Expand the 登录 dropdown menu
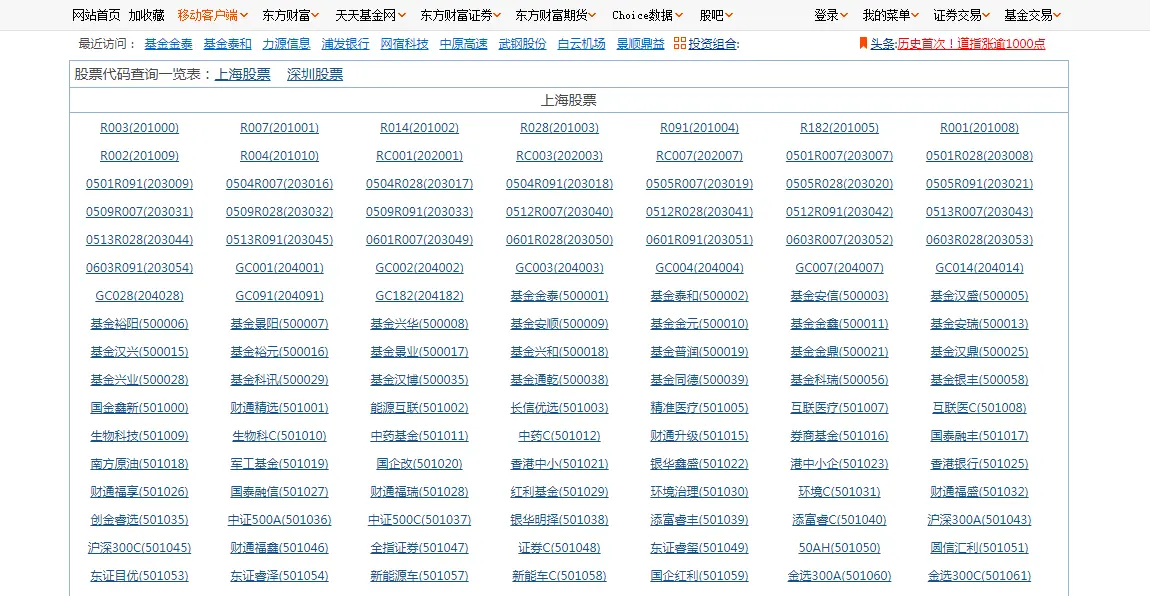Screen dimensions: 1150x596 [829, 14]
